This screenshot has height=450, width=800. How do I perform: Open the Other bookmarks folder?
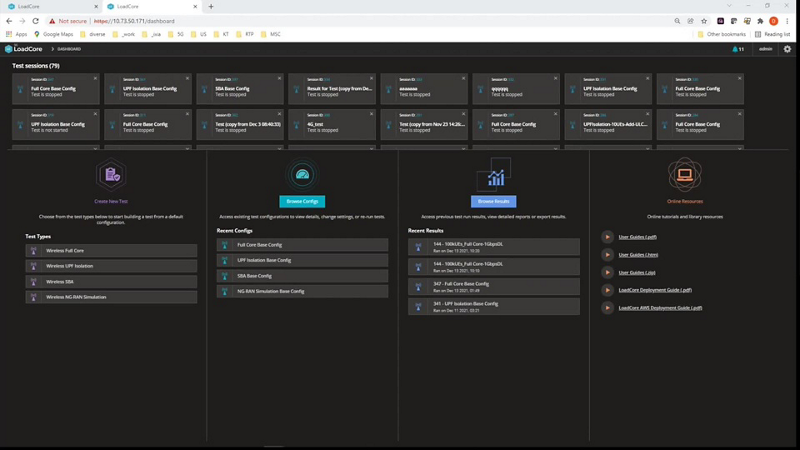coord(721,34)
